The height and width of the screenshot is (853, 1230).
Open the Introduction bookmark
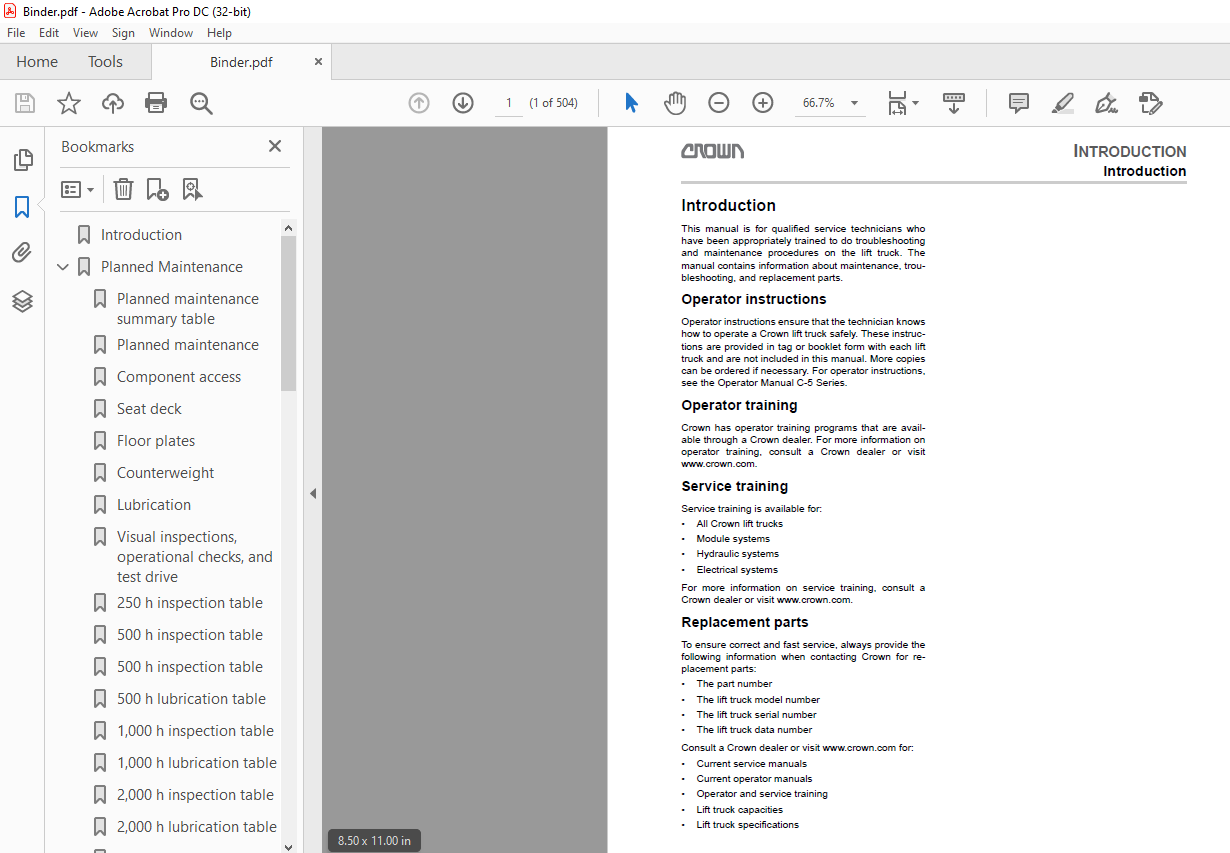[x=141, y=235]
